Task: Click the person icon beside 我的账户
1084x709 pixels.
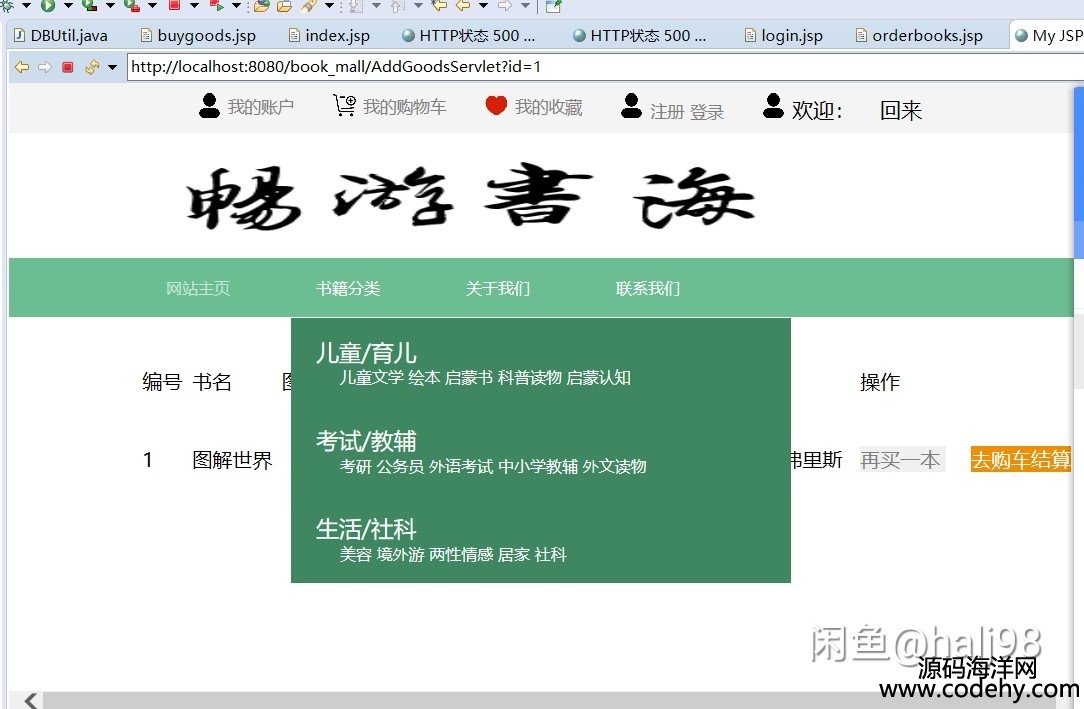Action: [x=209, y=106]
